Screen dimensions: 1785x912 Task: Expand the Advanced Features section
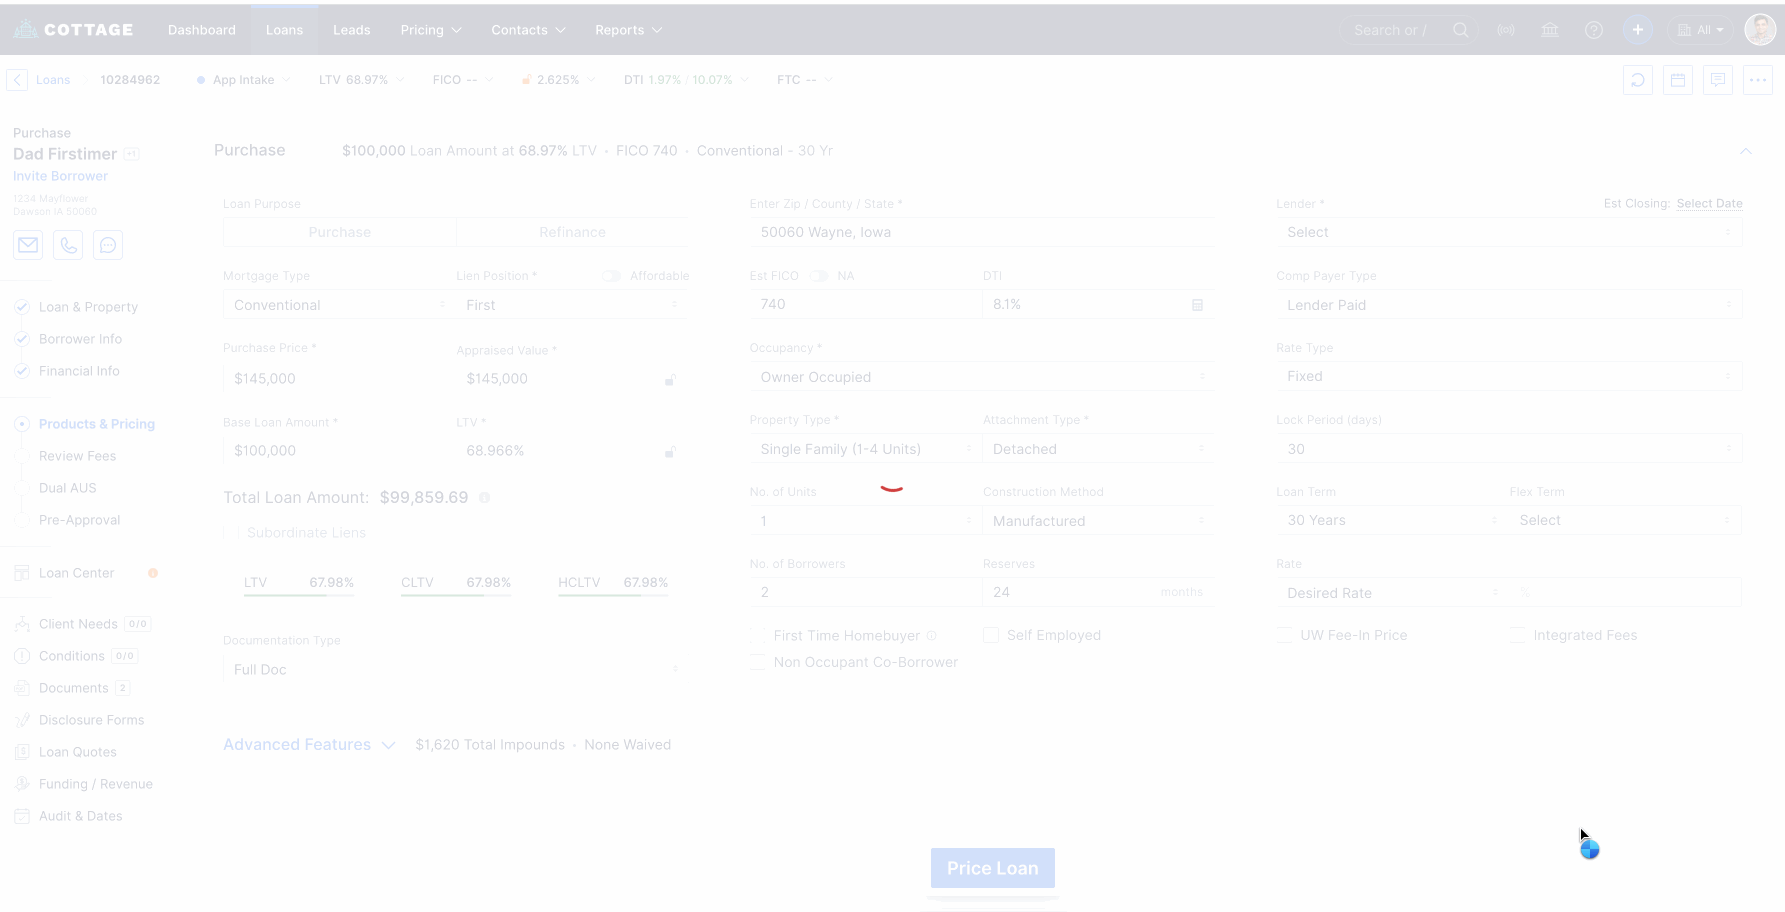[x=309, y=745]
